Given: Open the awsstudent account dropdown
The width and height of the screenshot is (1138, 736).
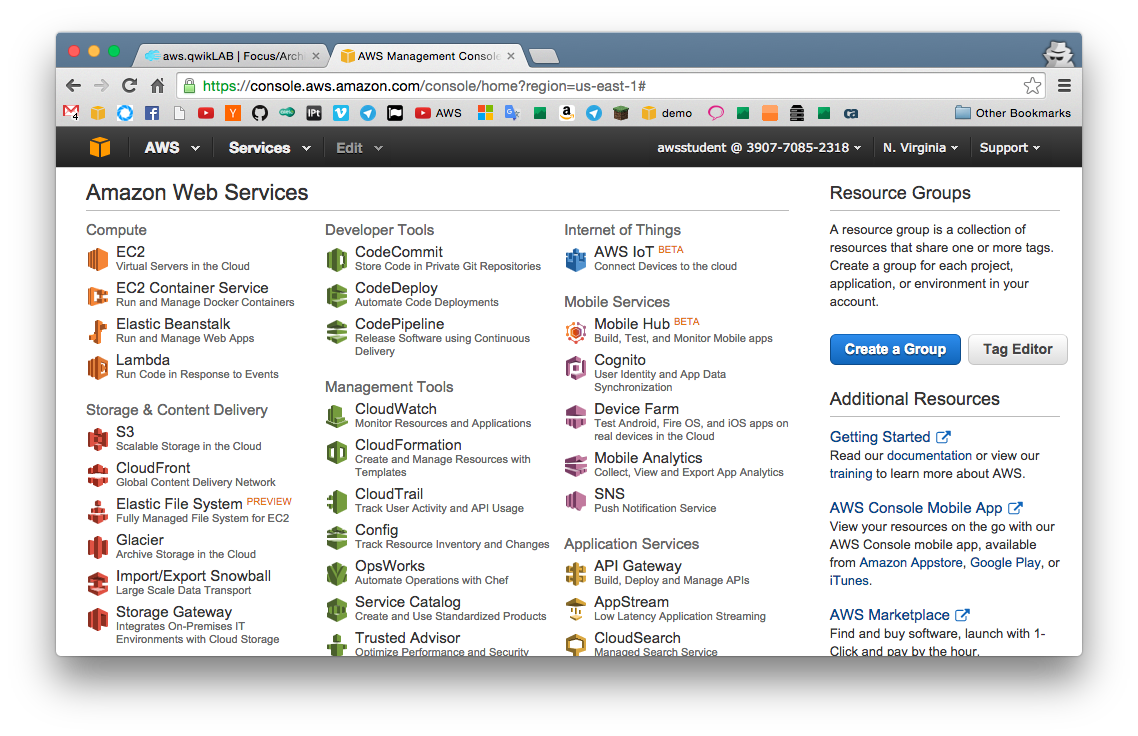Looking at the screenshot, I should 759,148.
